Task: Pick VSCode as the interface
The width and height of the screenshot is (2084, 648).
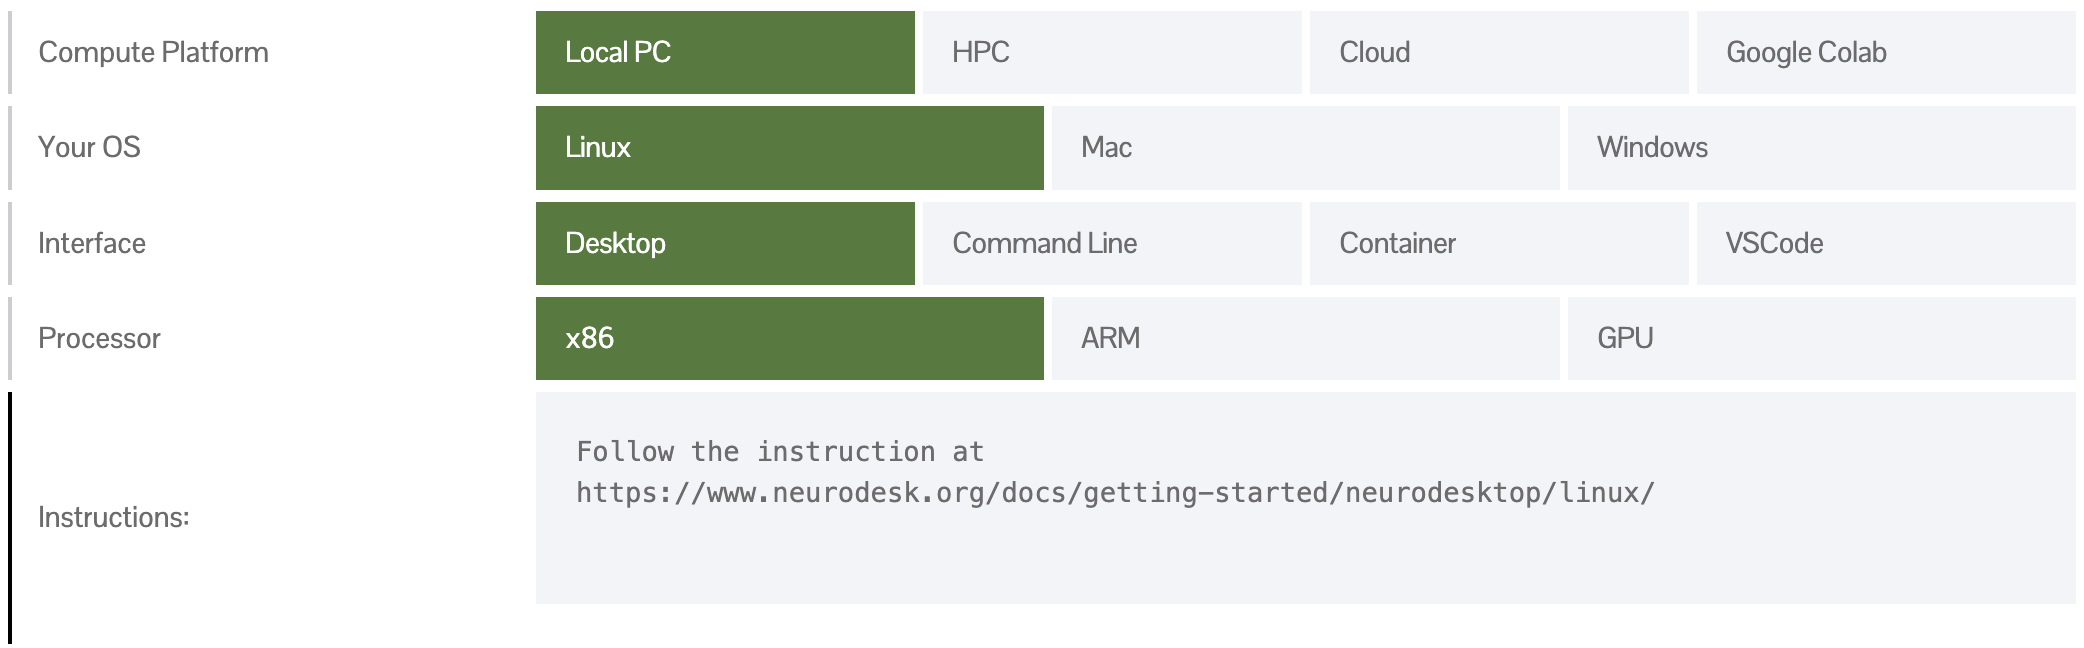Action: tap(1885, 243)
